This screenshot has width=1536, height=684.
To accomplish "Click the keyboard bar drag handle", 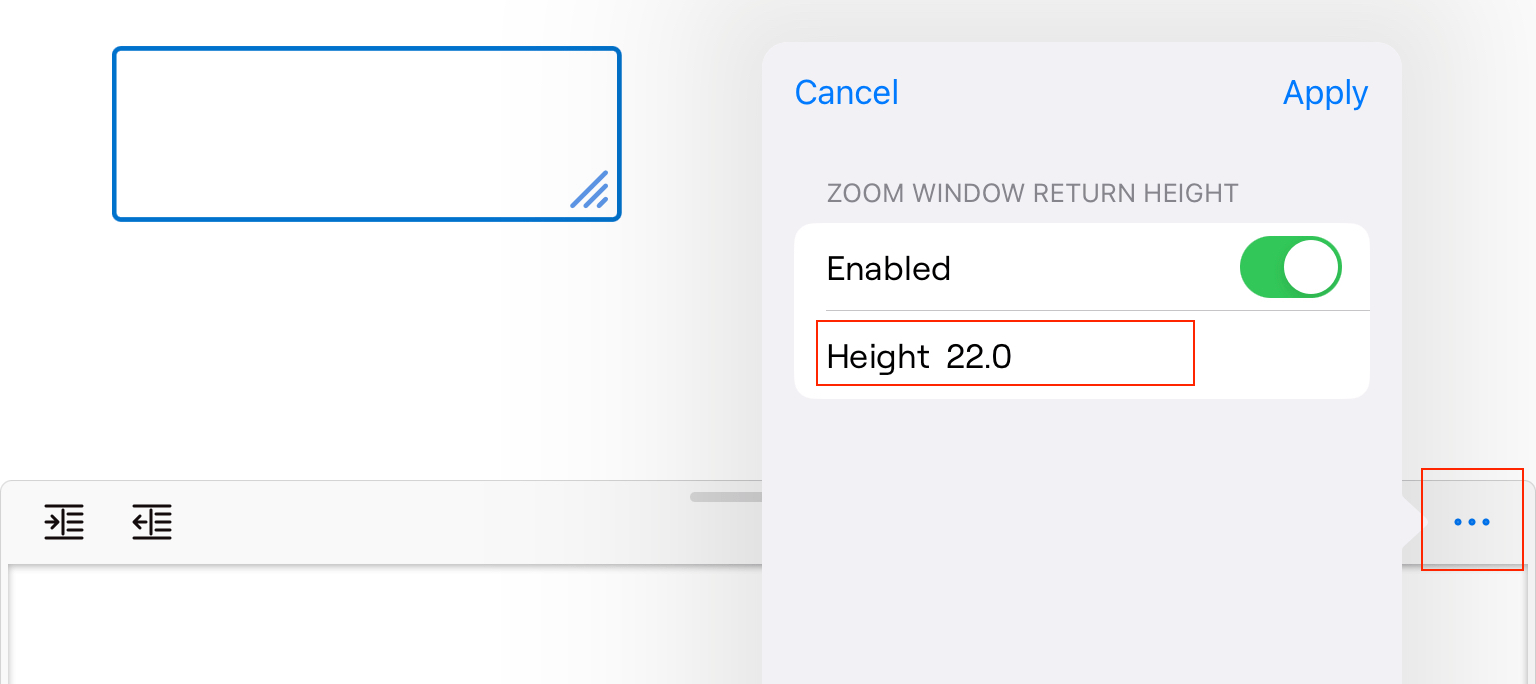I will pos(725,495).
